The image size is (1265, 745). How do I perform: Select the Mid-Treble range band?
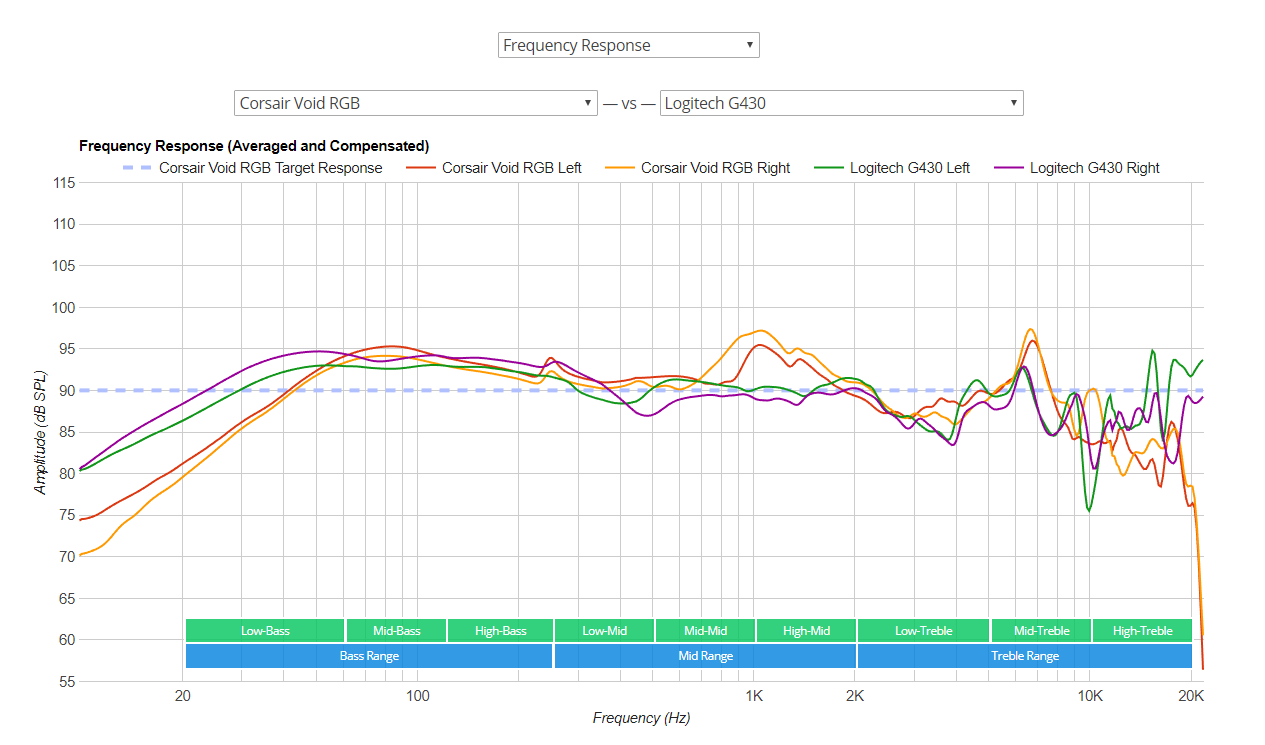[1041, 630]
